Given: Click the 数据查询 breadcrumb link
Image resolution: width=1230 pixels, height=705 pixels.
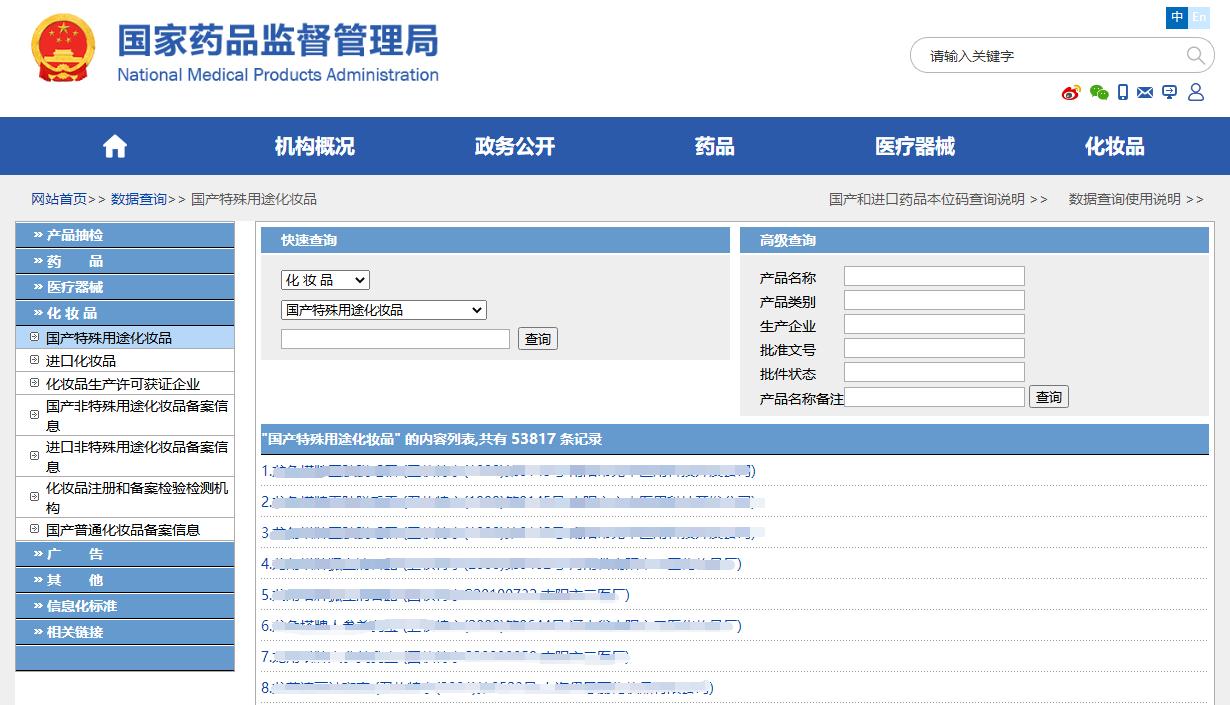Looking at the screenshot, I should [x=139, y=199].
